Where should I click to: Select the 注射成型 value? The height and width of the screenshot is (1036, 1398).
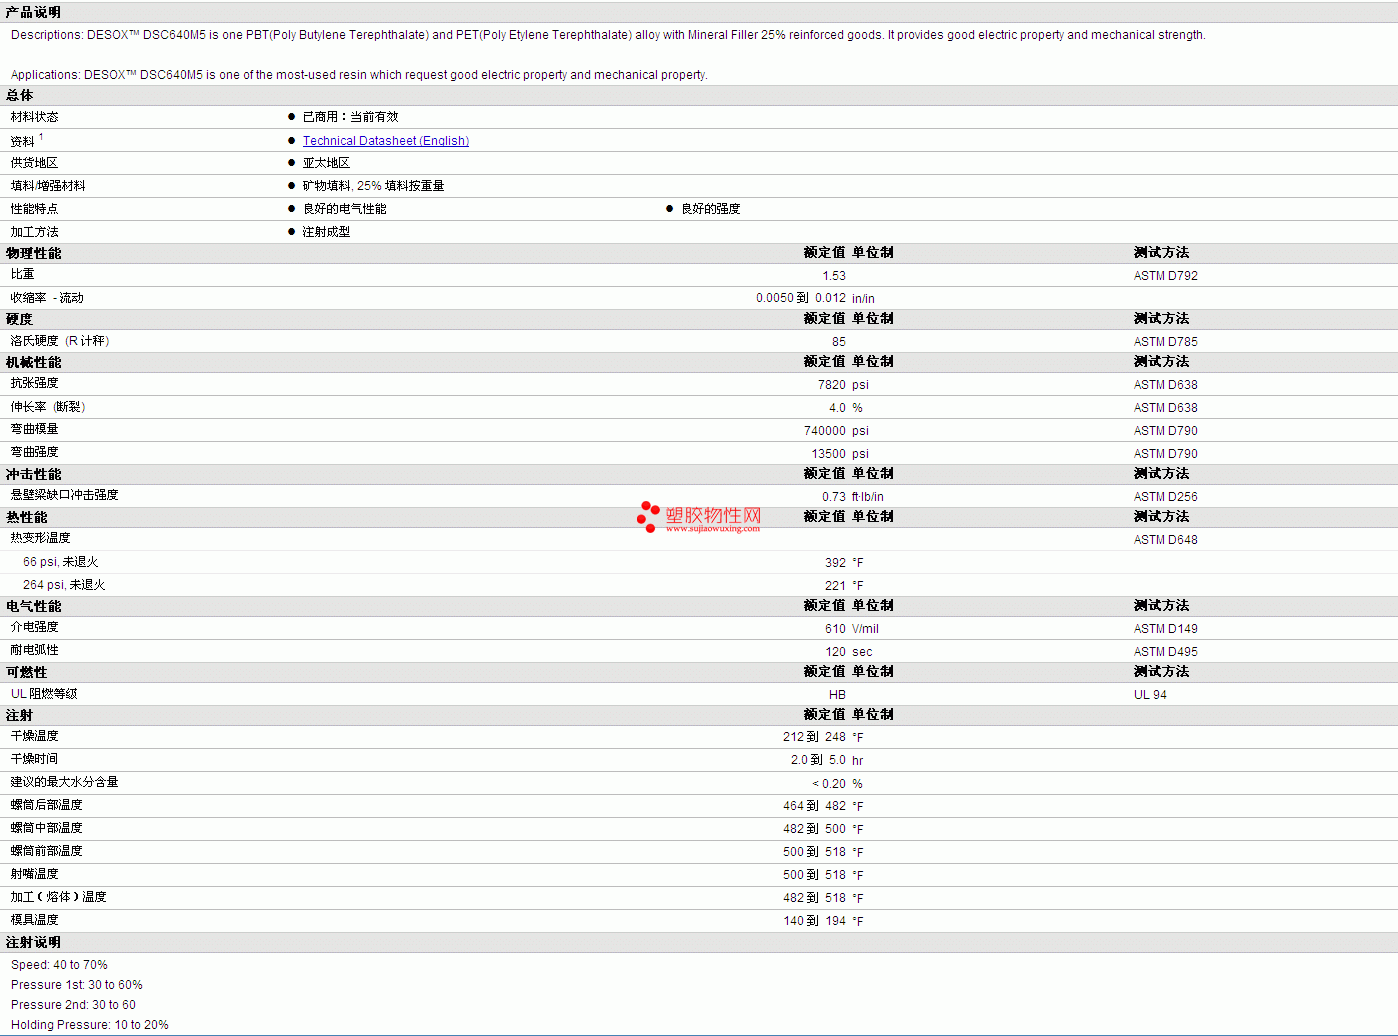(327, 232)
